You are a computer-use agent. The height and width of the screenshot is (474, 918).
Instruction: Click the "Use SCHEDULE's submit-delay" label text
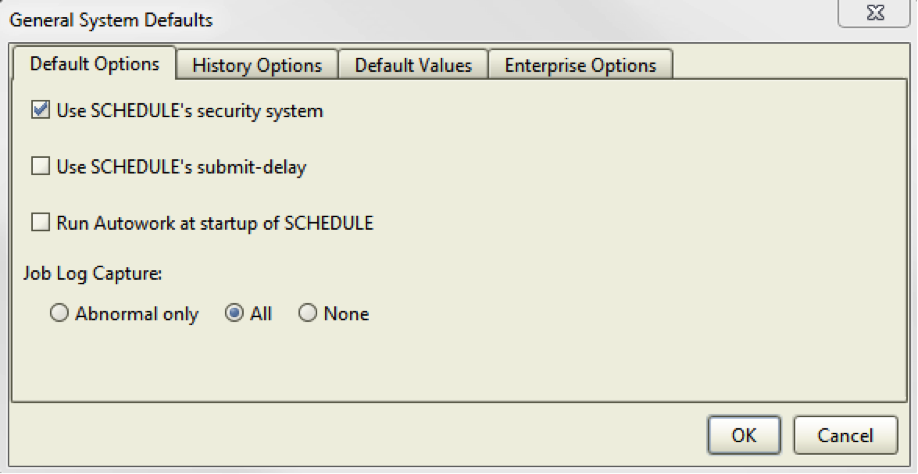click(x=181, y=167)
